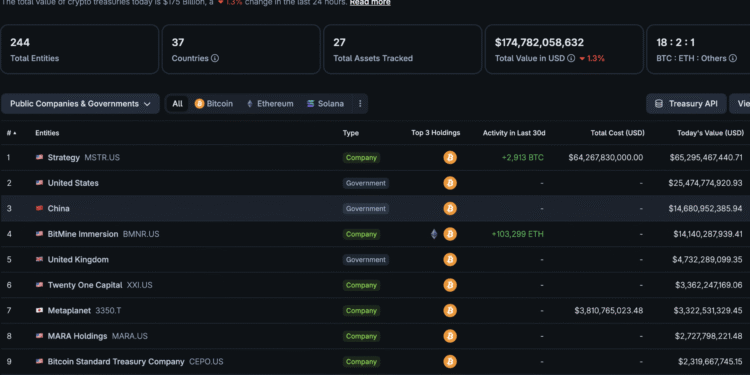Image resolution: width=750 pixels, height=375 pixels.
Task: Click the +2,913 BTC activity value
Action: (x=522, y=157)
